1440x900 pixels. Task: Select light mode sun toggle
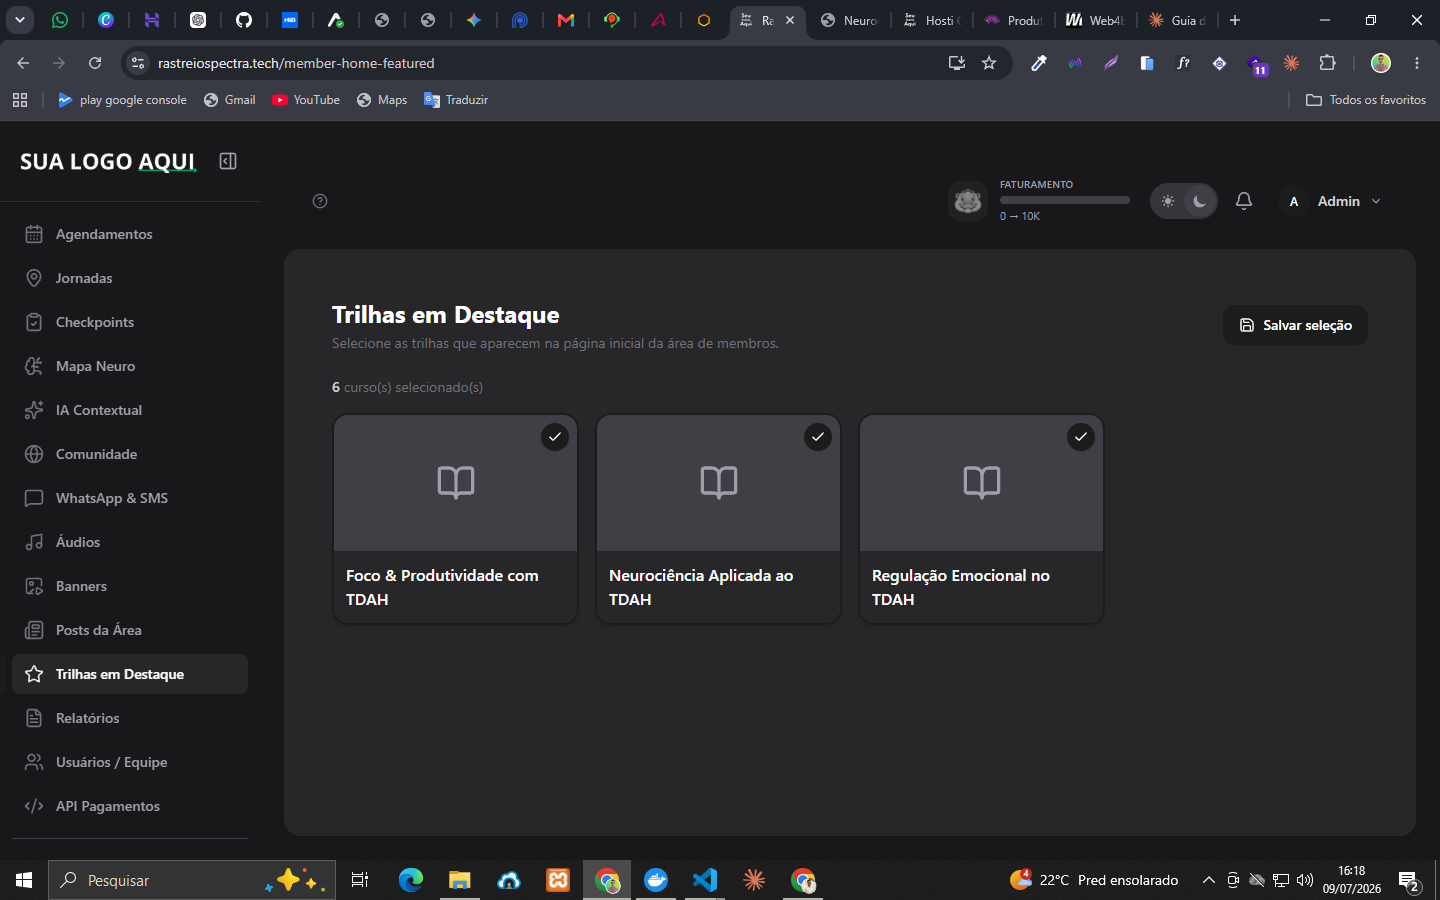[x=1168, y=201]
